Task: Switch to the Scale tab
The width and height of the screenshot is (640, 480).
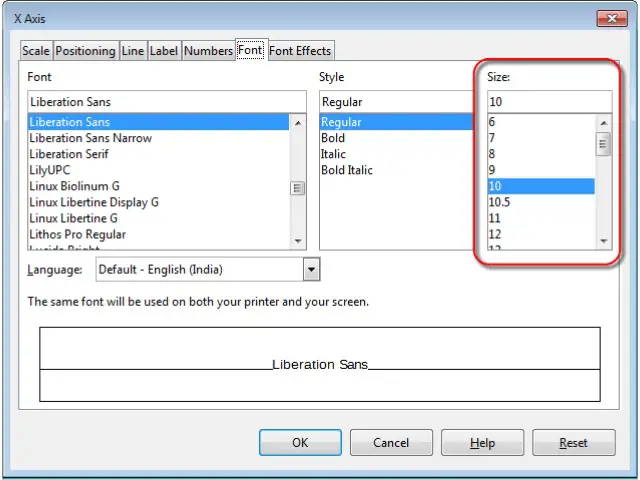Action: coord(36,51)
